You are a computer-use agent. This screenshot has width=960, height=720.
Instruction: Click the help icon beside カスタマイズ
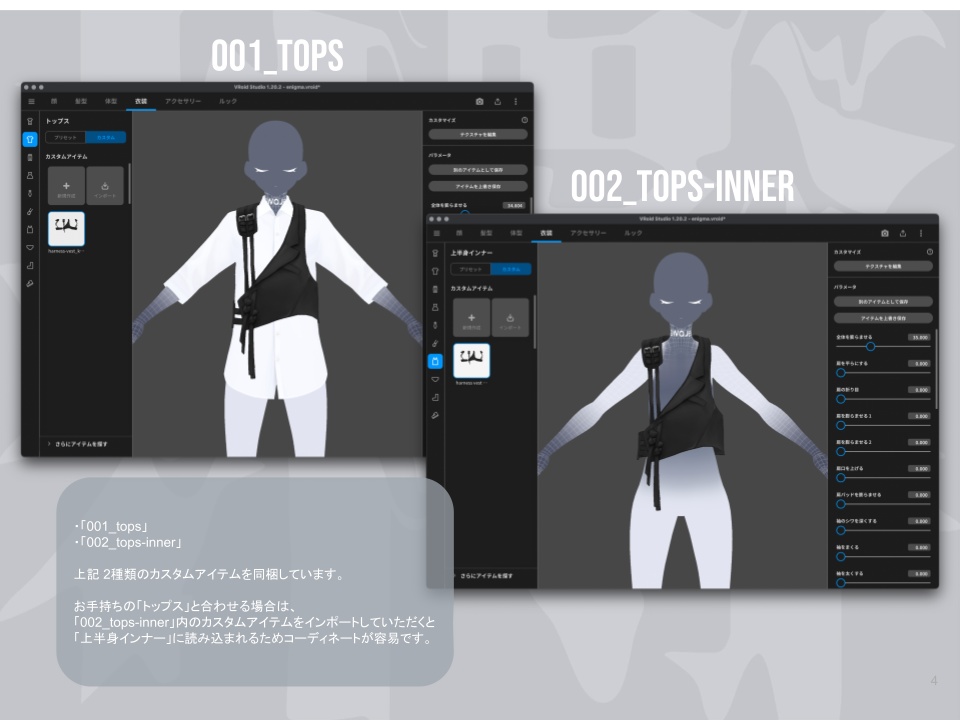tap(524, 119)
